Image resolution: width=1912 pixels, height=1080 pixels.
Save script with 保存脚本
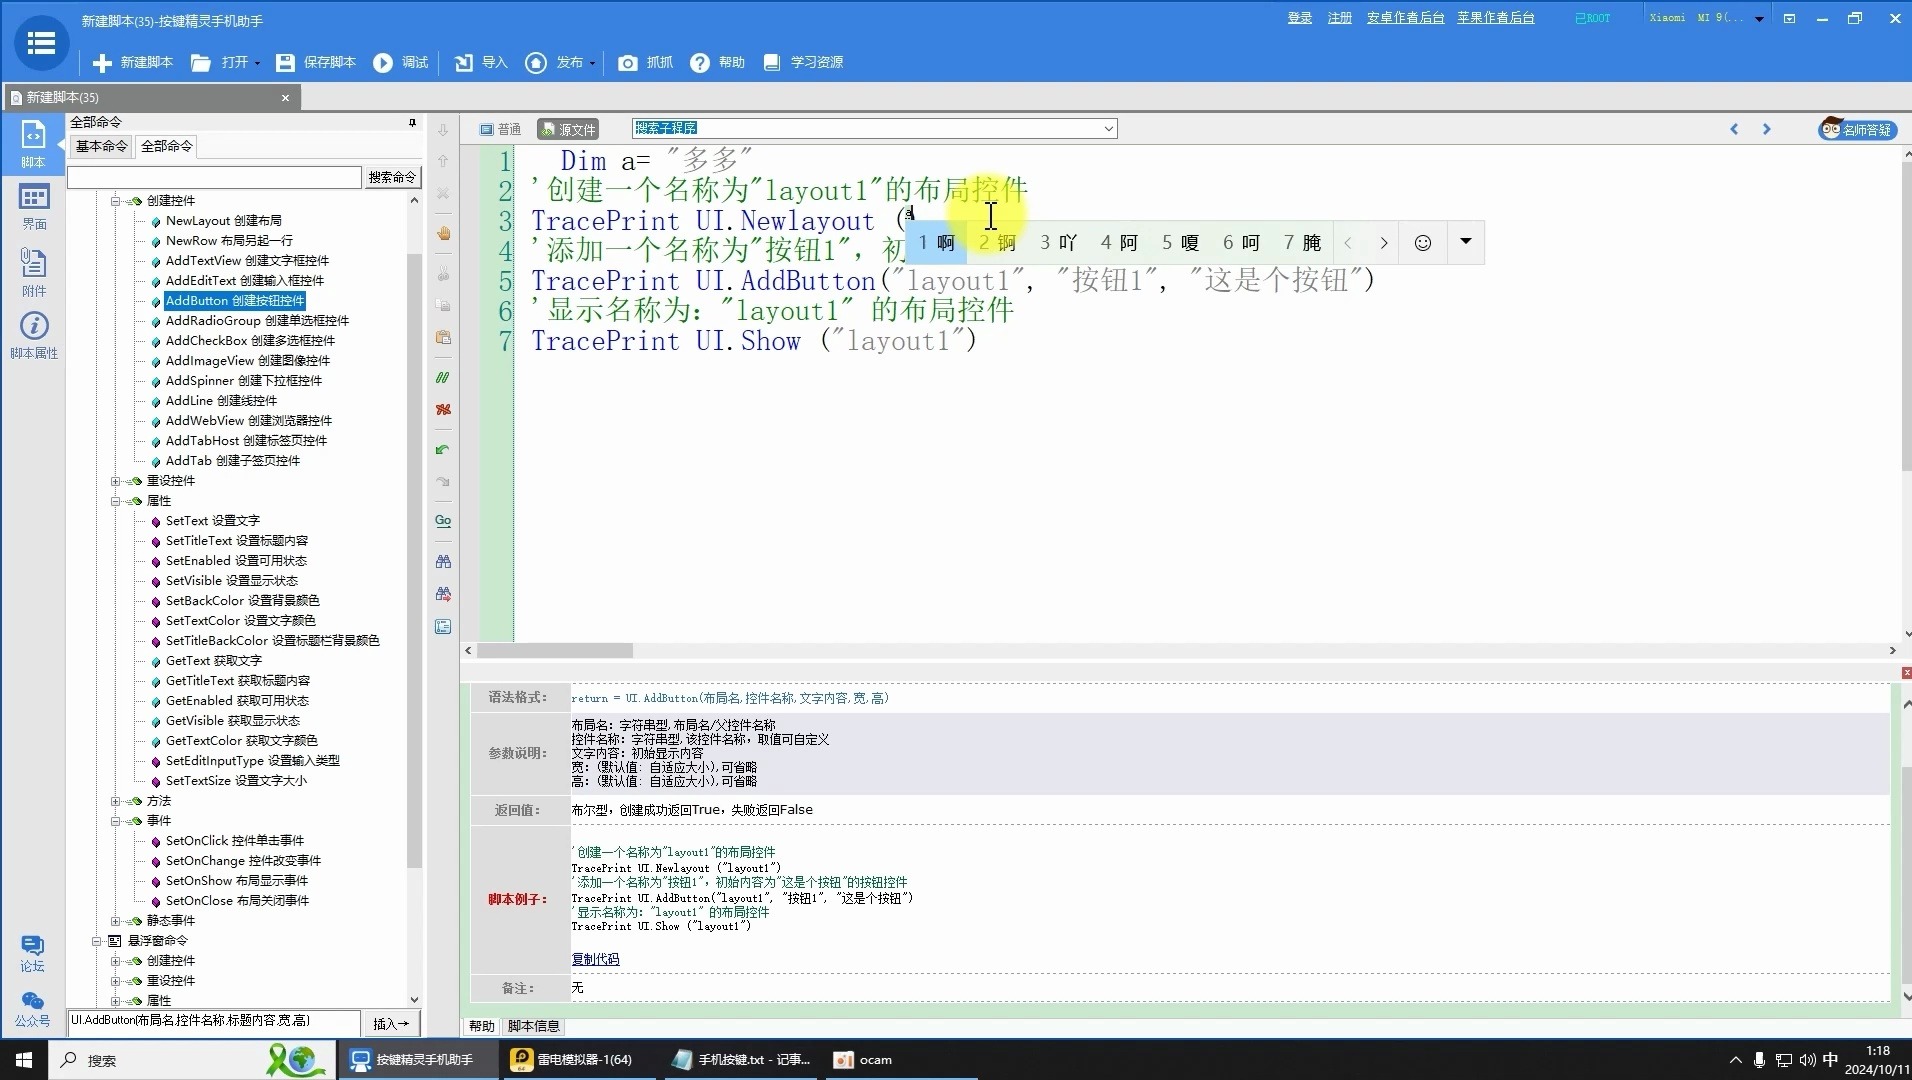[x=316, y=62]
